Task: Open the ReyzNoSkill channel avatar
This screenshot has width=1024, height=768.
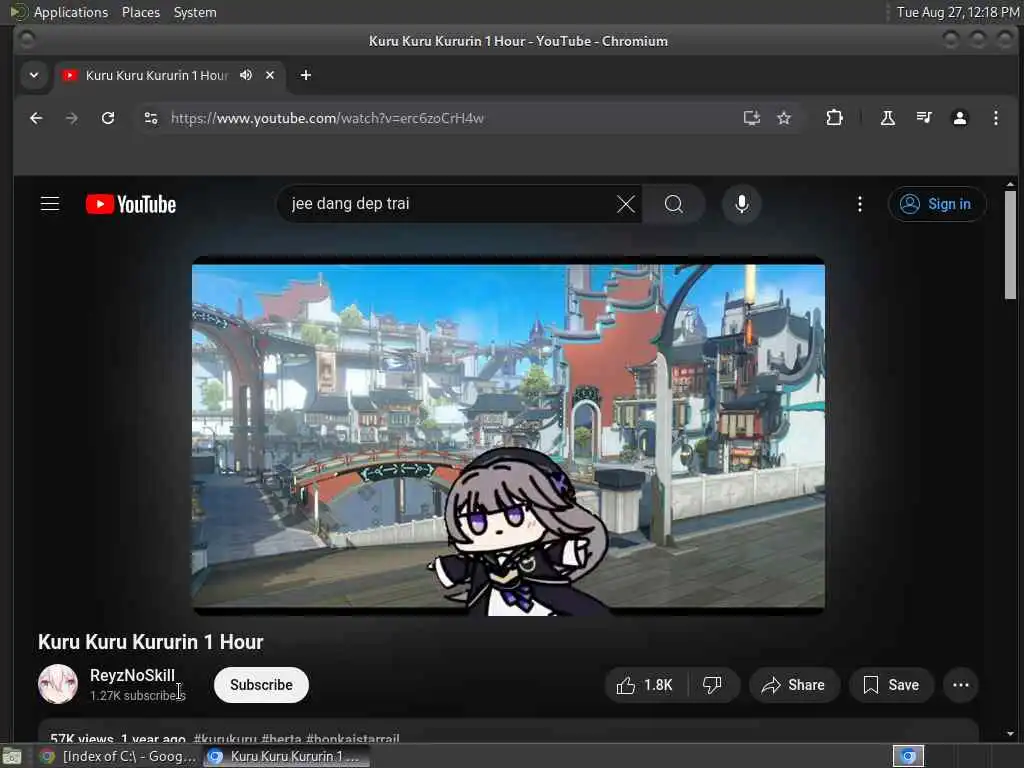Action: [57, 684]
